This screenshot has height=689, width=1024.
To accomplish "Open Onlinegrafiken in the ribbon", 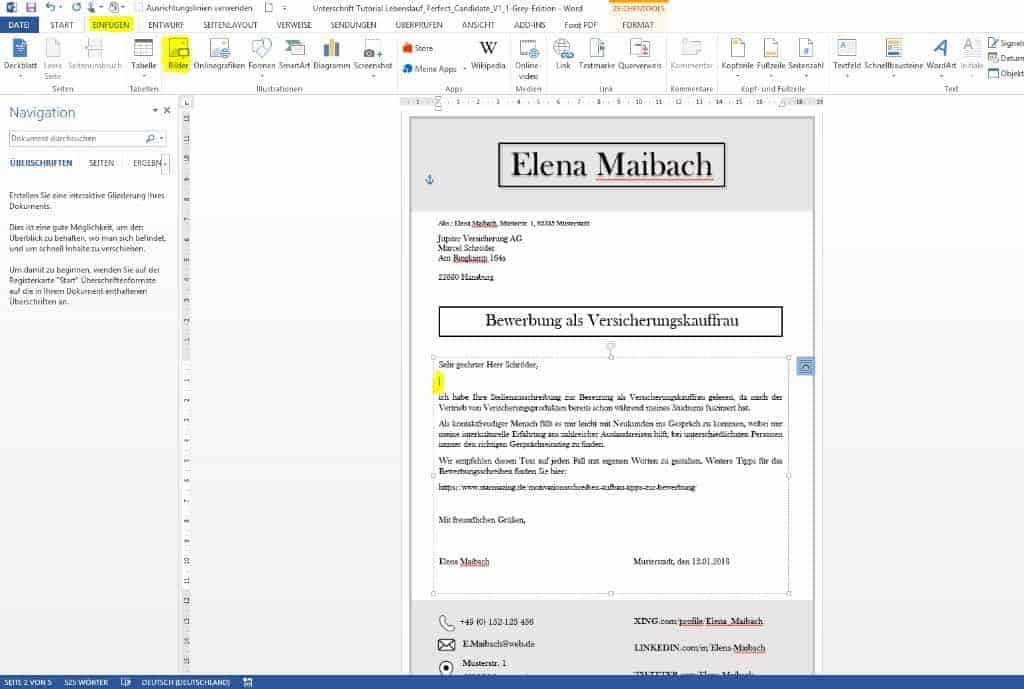I will point(219,54).
